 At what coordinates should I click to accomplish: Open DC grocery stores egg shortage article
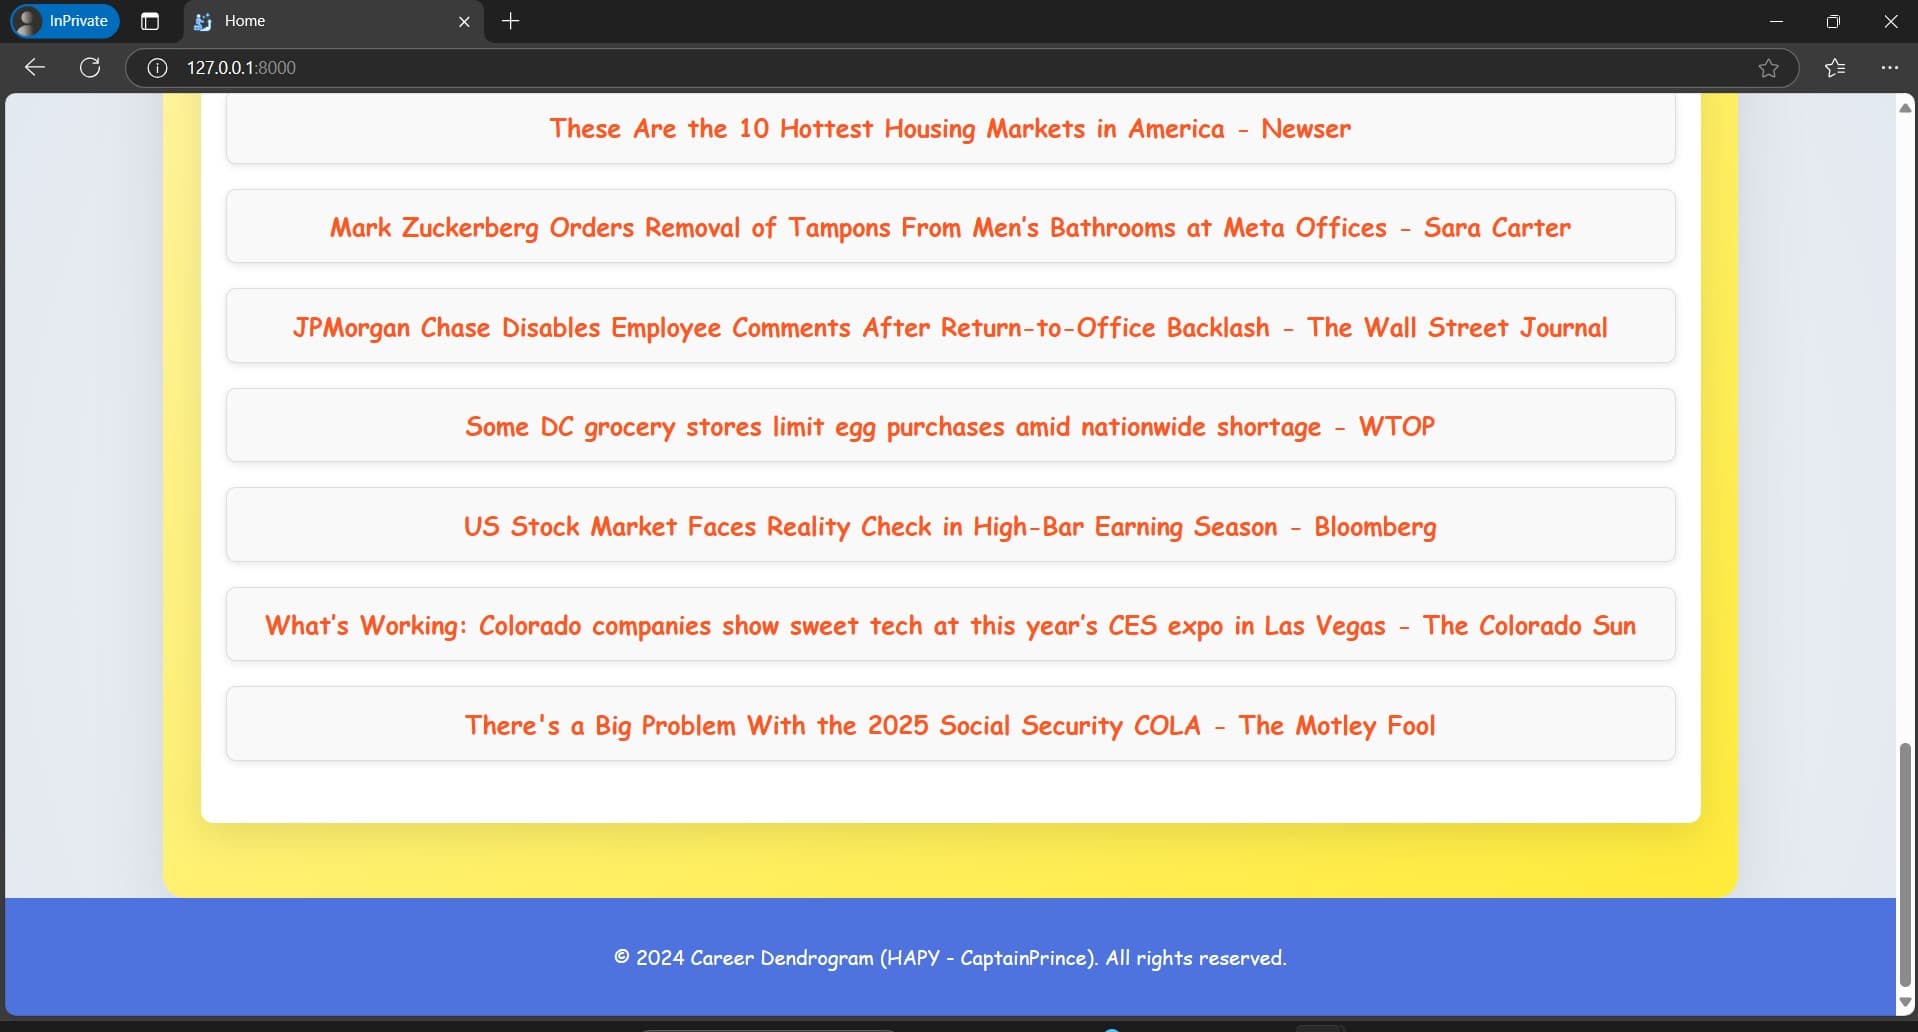pyautogui.click(x=950, y=426)
